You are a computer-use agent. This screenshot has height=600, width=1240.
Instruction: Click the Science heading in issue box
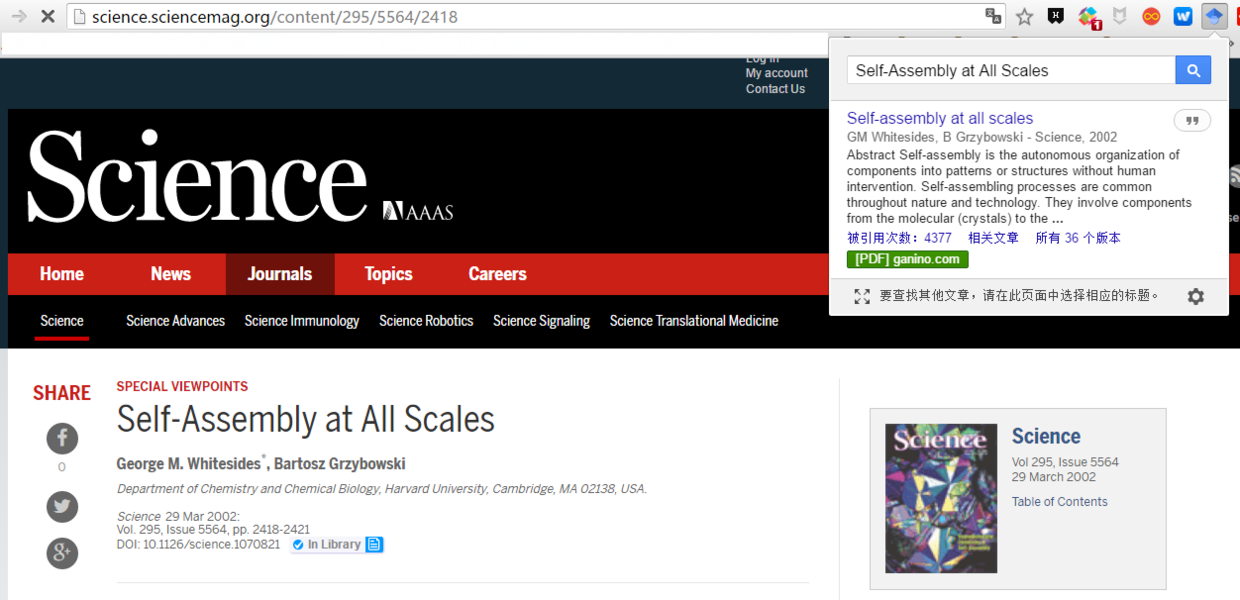click(1046, 436)
